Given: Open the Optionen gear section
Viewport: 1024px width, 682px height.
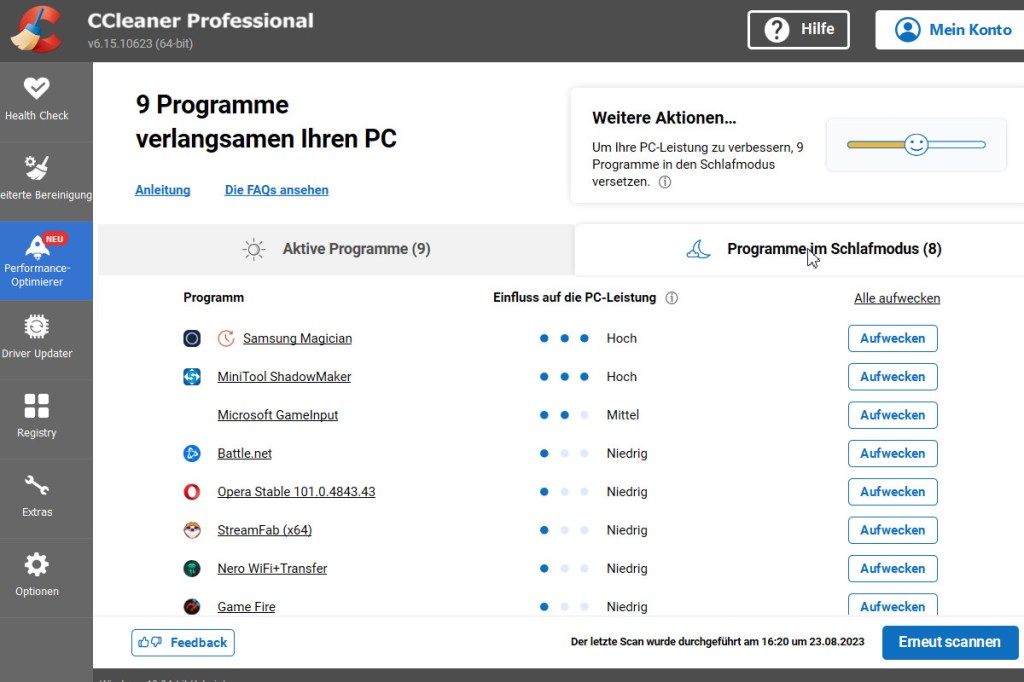Looking at the screenshot, I should 37,576.
